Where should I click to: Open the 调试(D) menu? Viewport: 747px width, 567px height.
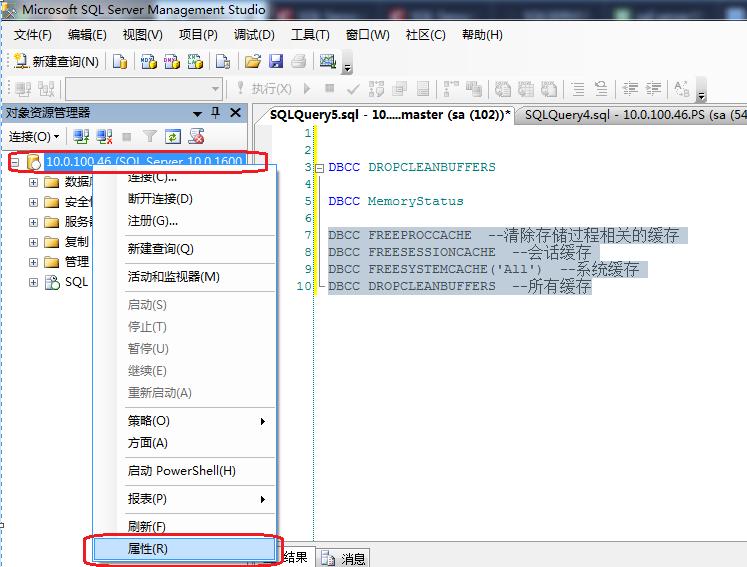[254, 35]
